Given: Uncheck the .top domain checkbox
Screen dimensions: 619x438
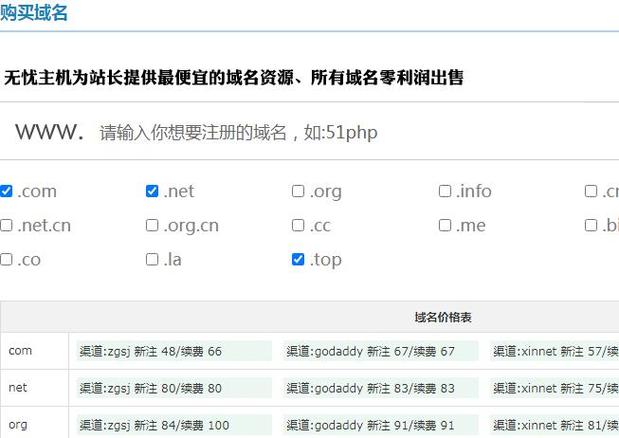Looking at the screenshot, I should [298, 260].
